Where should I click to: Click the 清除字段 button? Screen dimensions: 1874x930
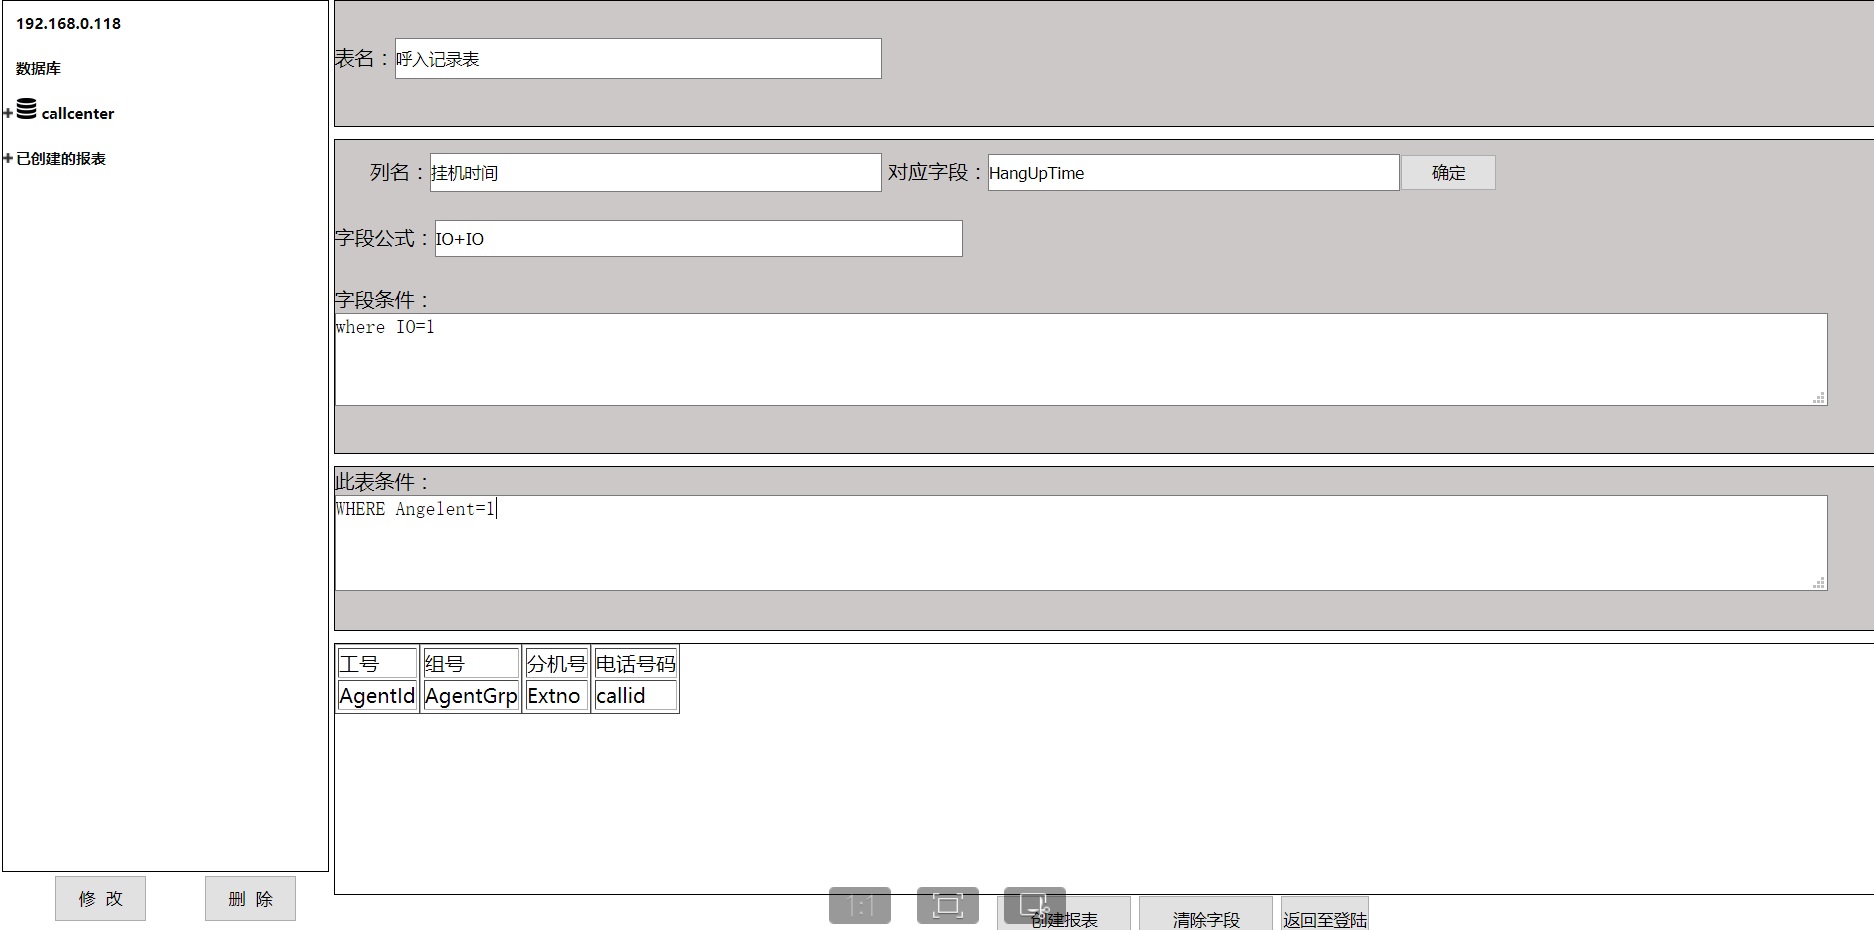(x=1205, y=918)
